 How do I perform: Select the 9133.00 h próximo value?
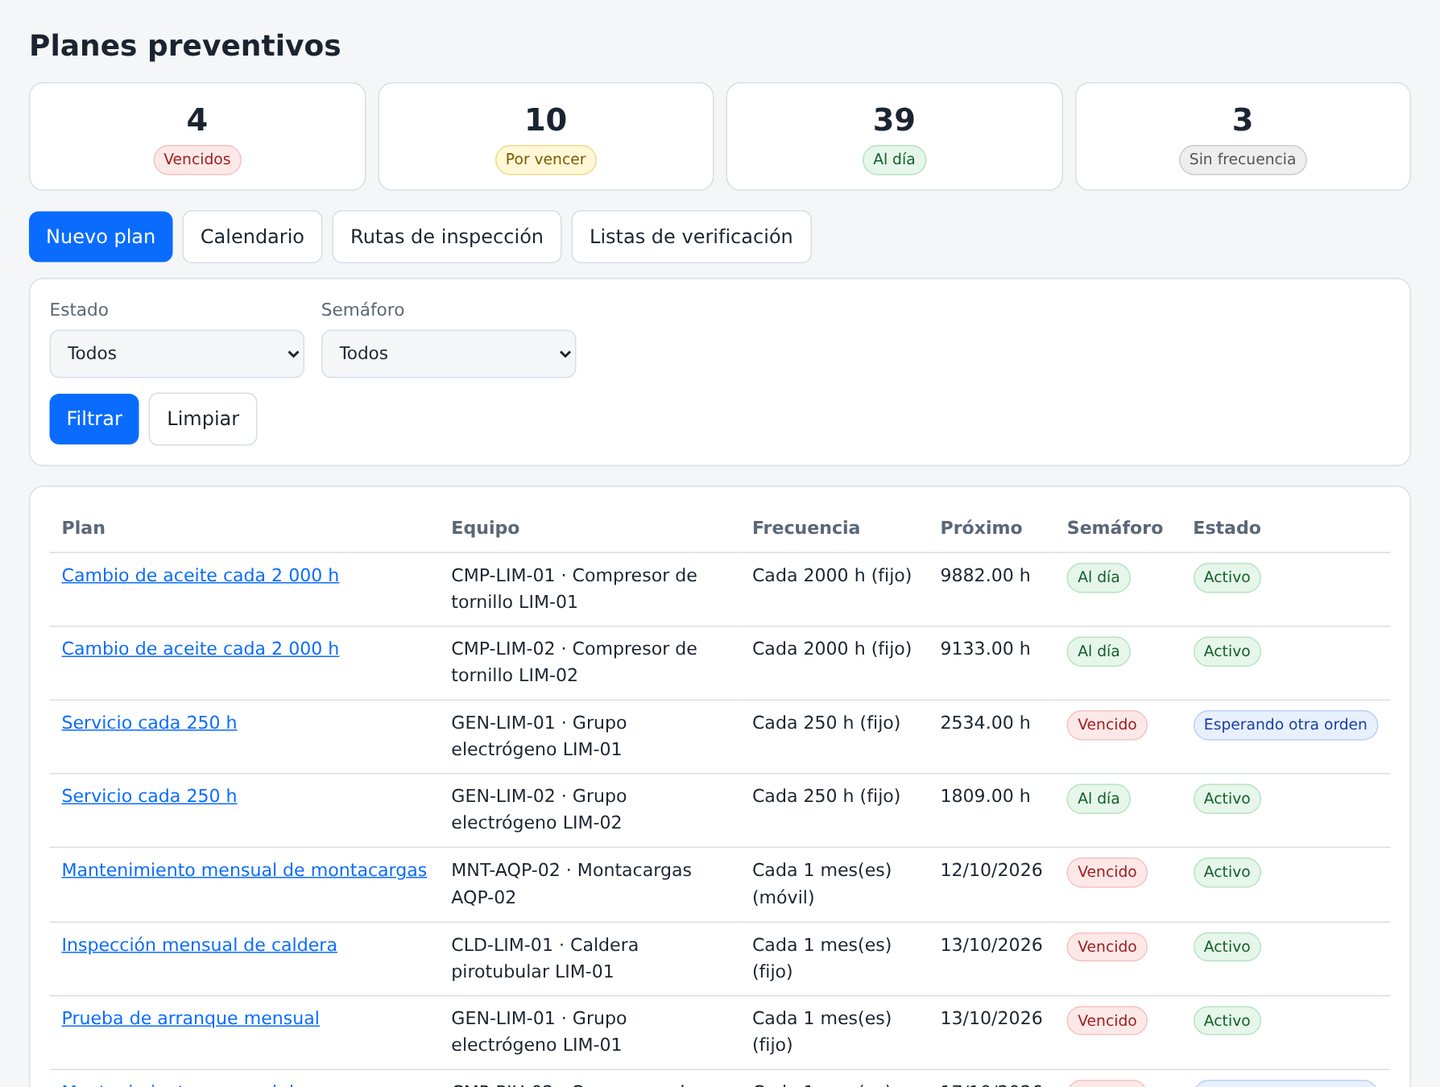985,648
